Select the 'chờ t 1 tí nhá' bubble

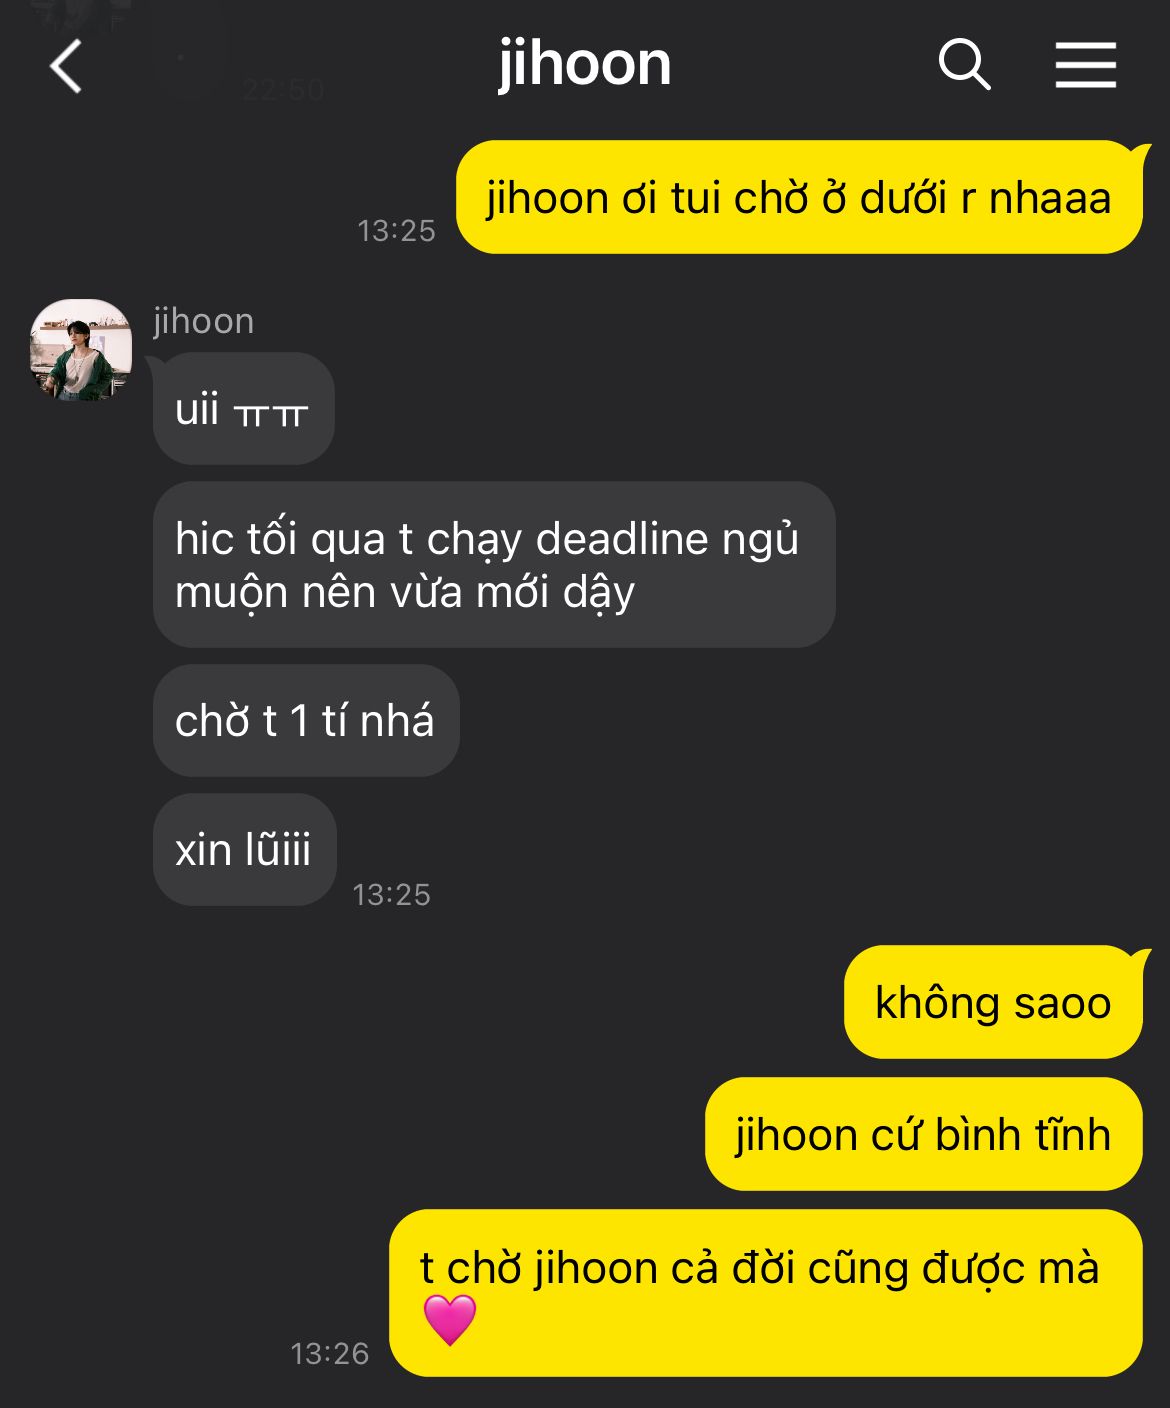[x=306, y=721]
